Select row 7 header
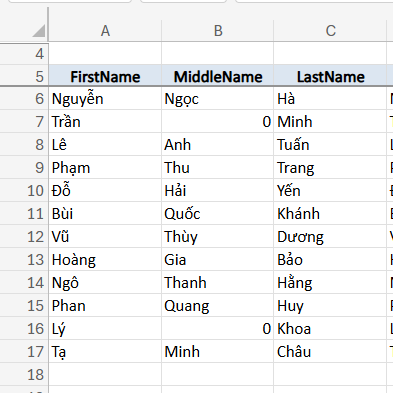This screenshot has height=393, width=393. (24, 122)
